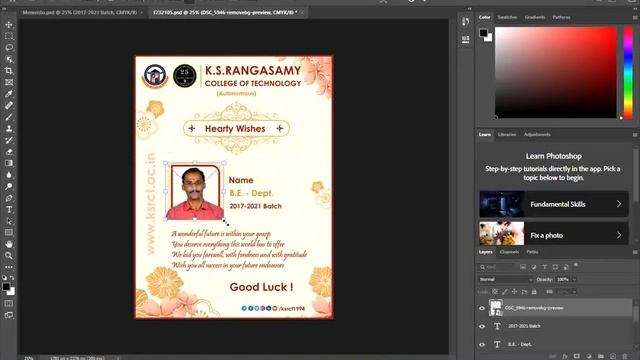Toggle filter for smart objects
The width and height of the screenshot is (640, 360).
(x=566, y=267)
